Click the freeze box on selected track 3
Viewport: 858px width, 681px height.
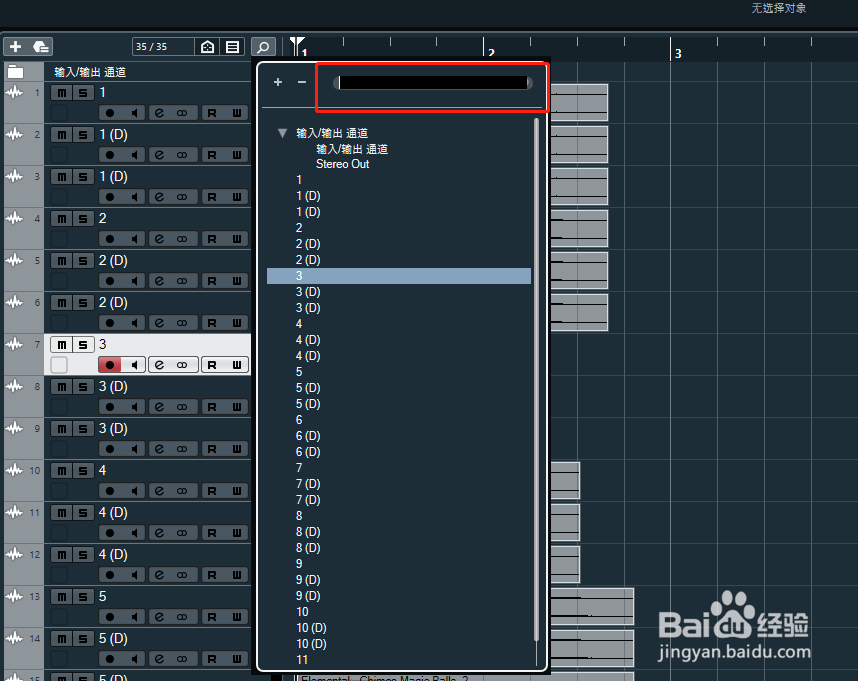click(x=59, y=365)
